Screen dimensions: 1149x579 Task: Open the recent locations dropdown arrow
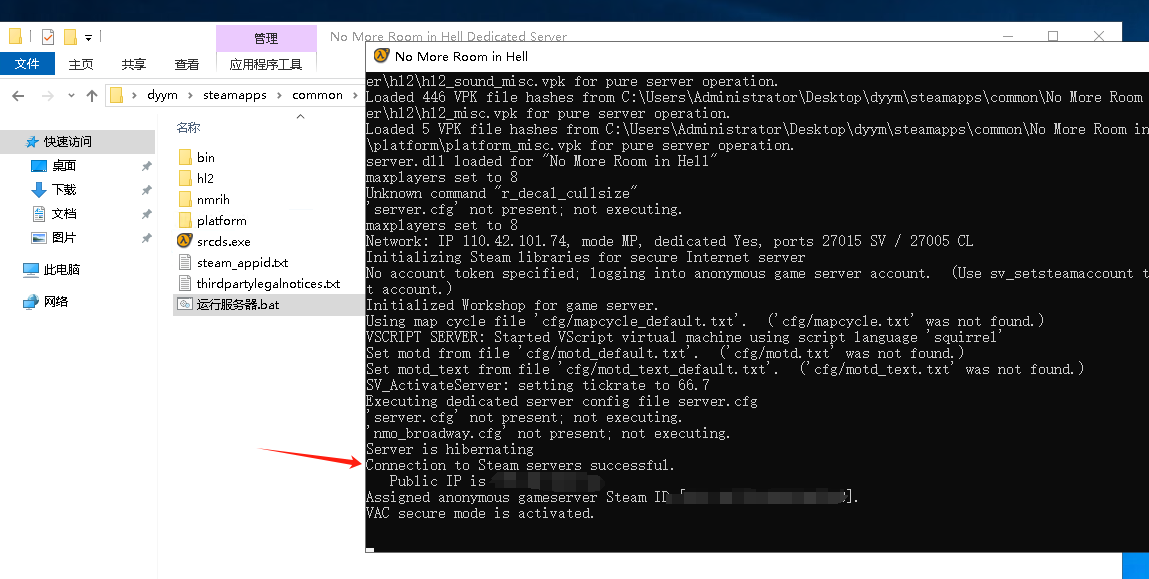coord(71,95)
